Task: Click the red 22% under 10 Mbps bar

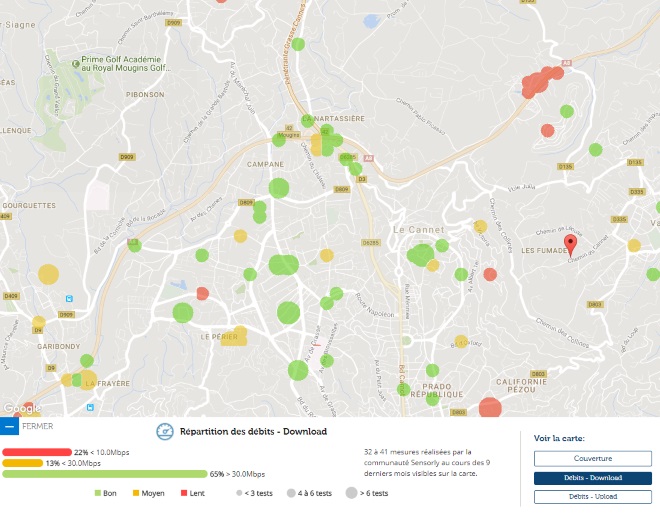Action: (37, 452)
